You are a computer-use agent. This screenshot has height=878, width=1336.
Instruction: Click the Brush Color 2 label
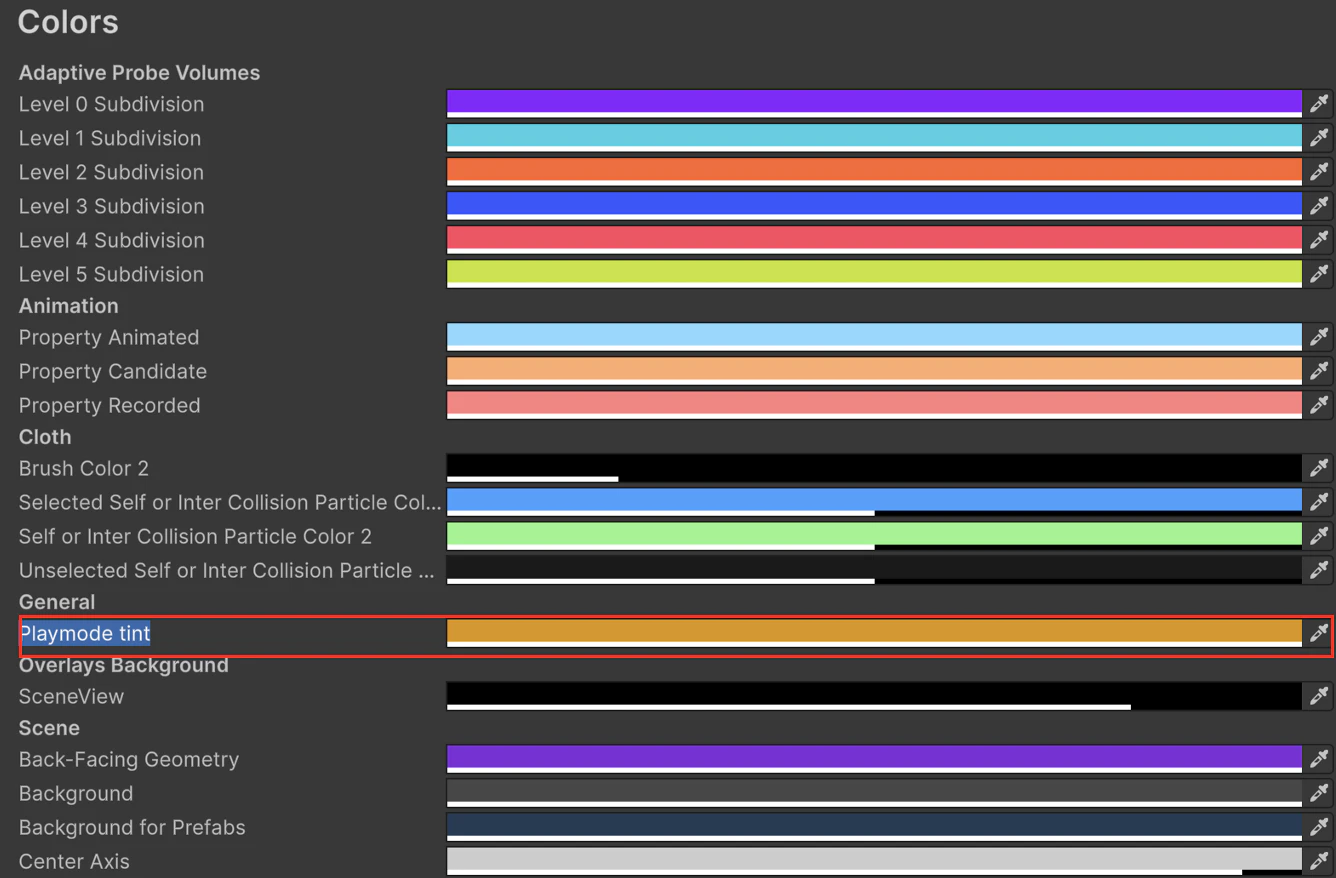[84, 468]
